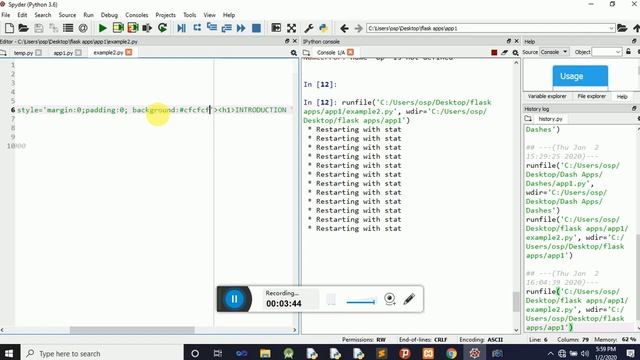Re-run last script icon
Screen dimensions: 640x360
(162, 28)
